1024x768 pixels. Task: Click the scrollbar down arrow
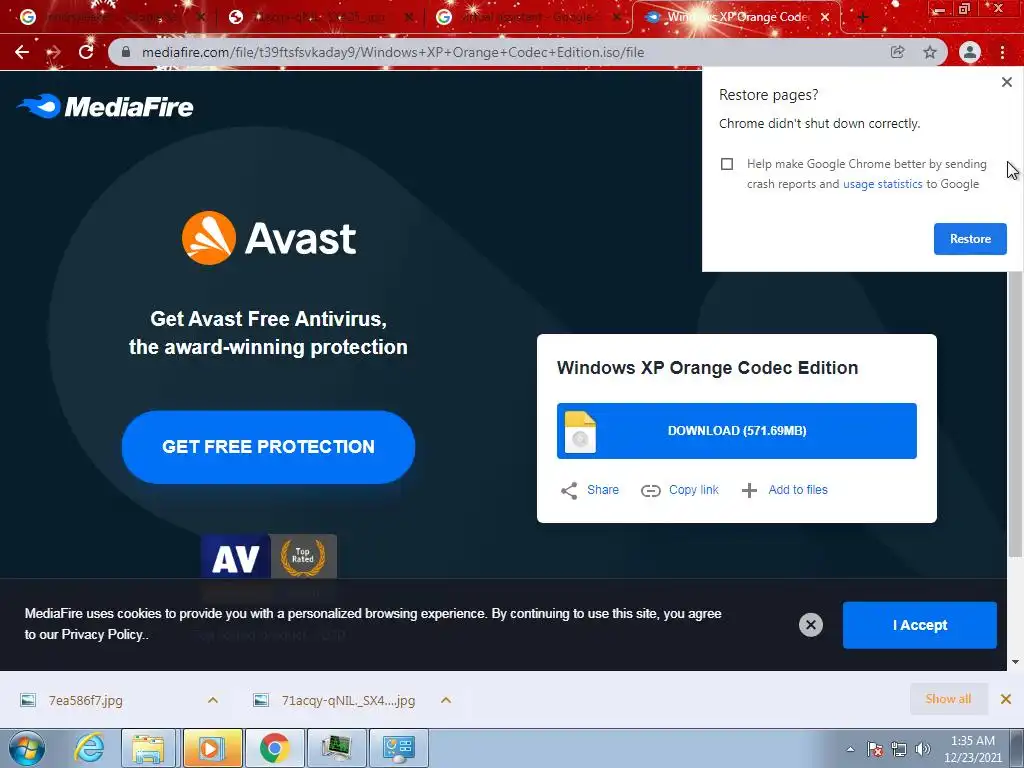pos(1015,662)
